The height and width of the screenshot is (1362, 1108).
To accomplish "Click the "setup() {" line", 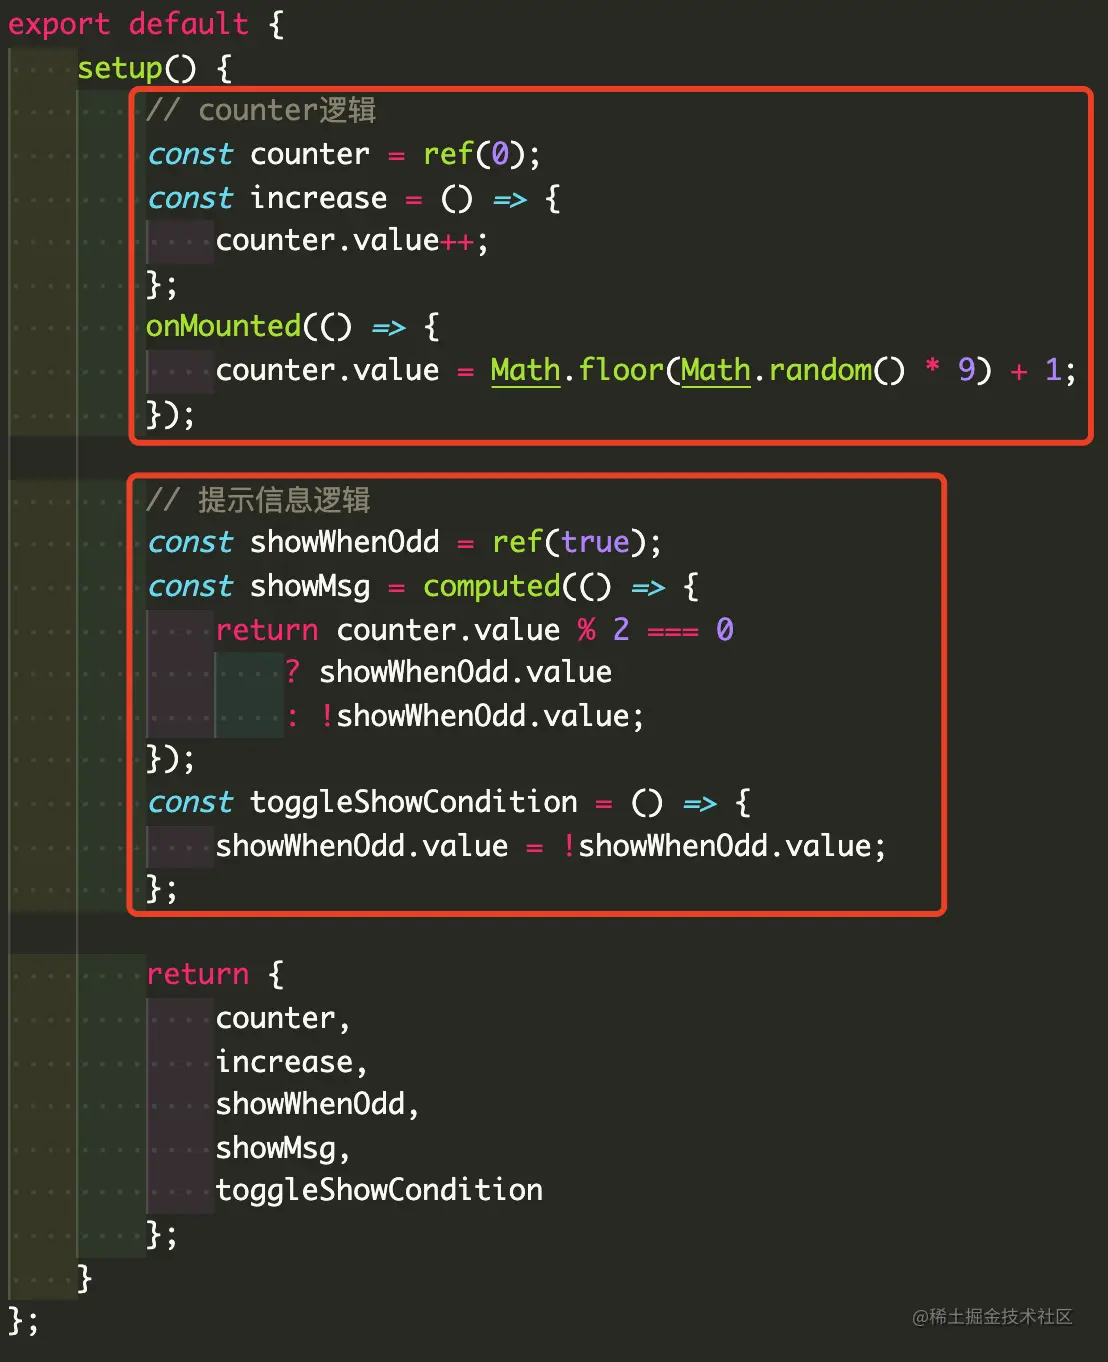I will (x=155, y=68).
